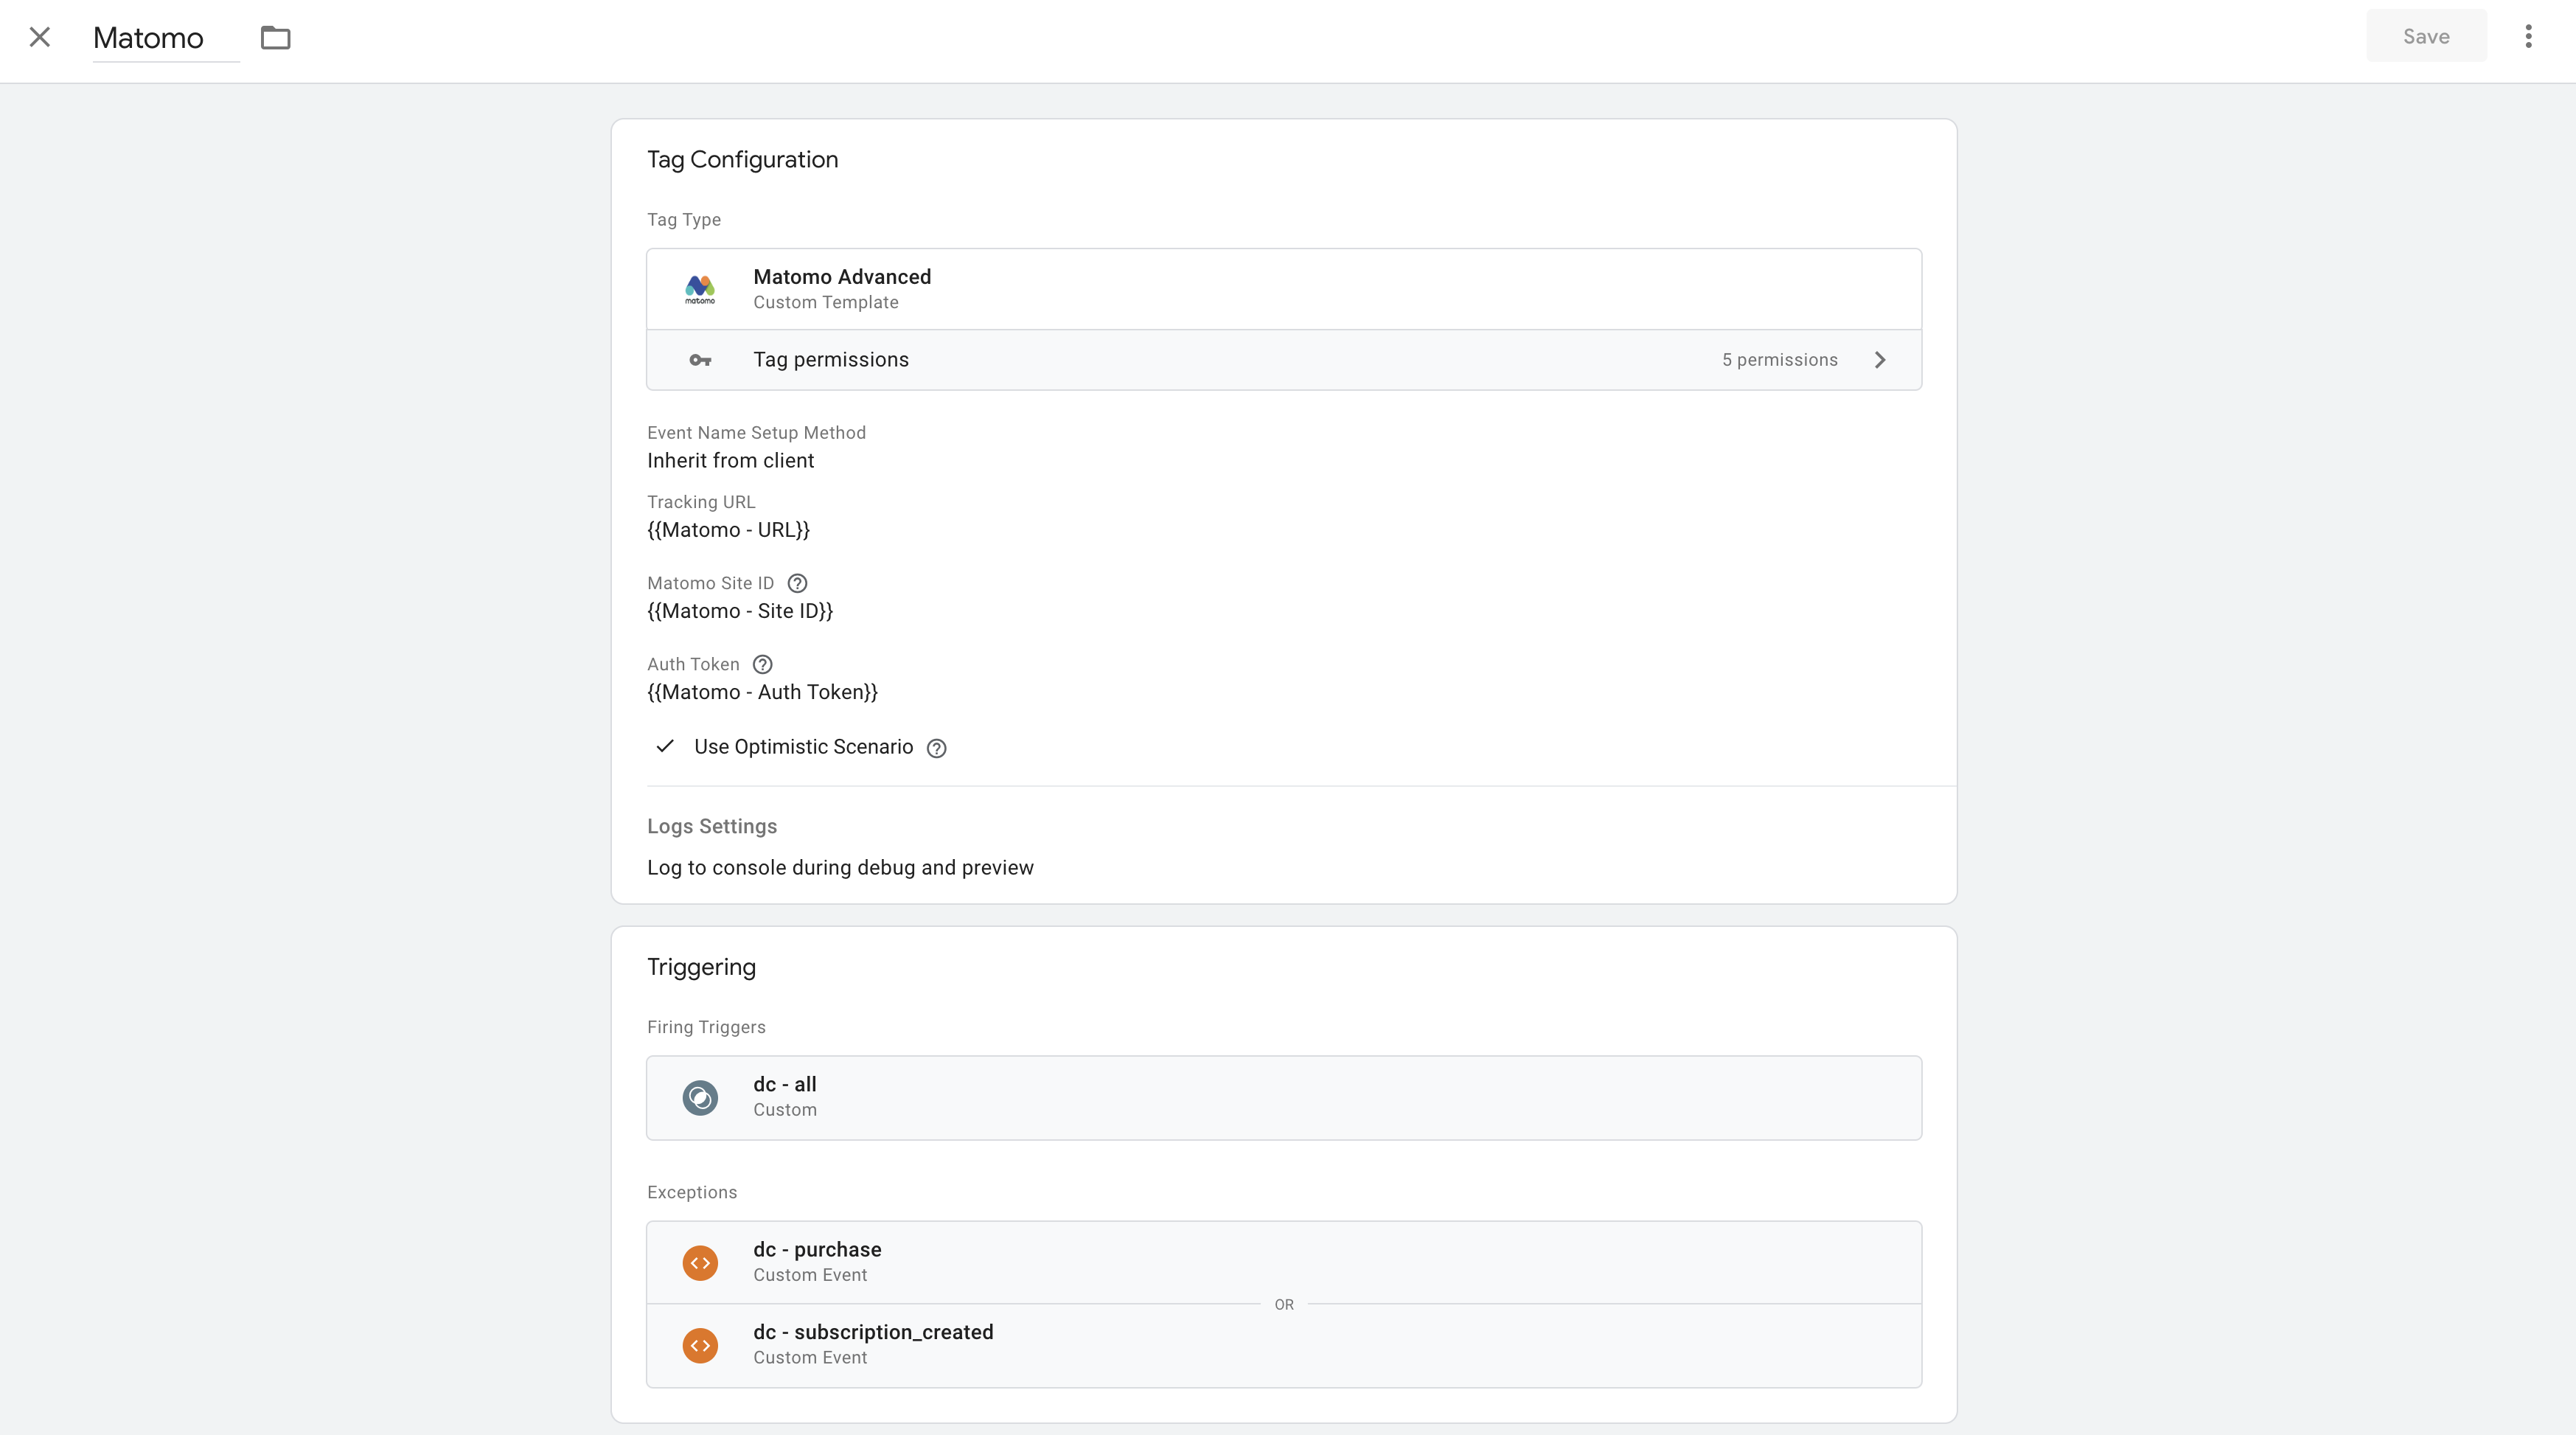The image size is (2576, 1435).
Task: Click the 'Event Name Setup Method' label
Action: (756, 433)
